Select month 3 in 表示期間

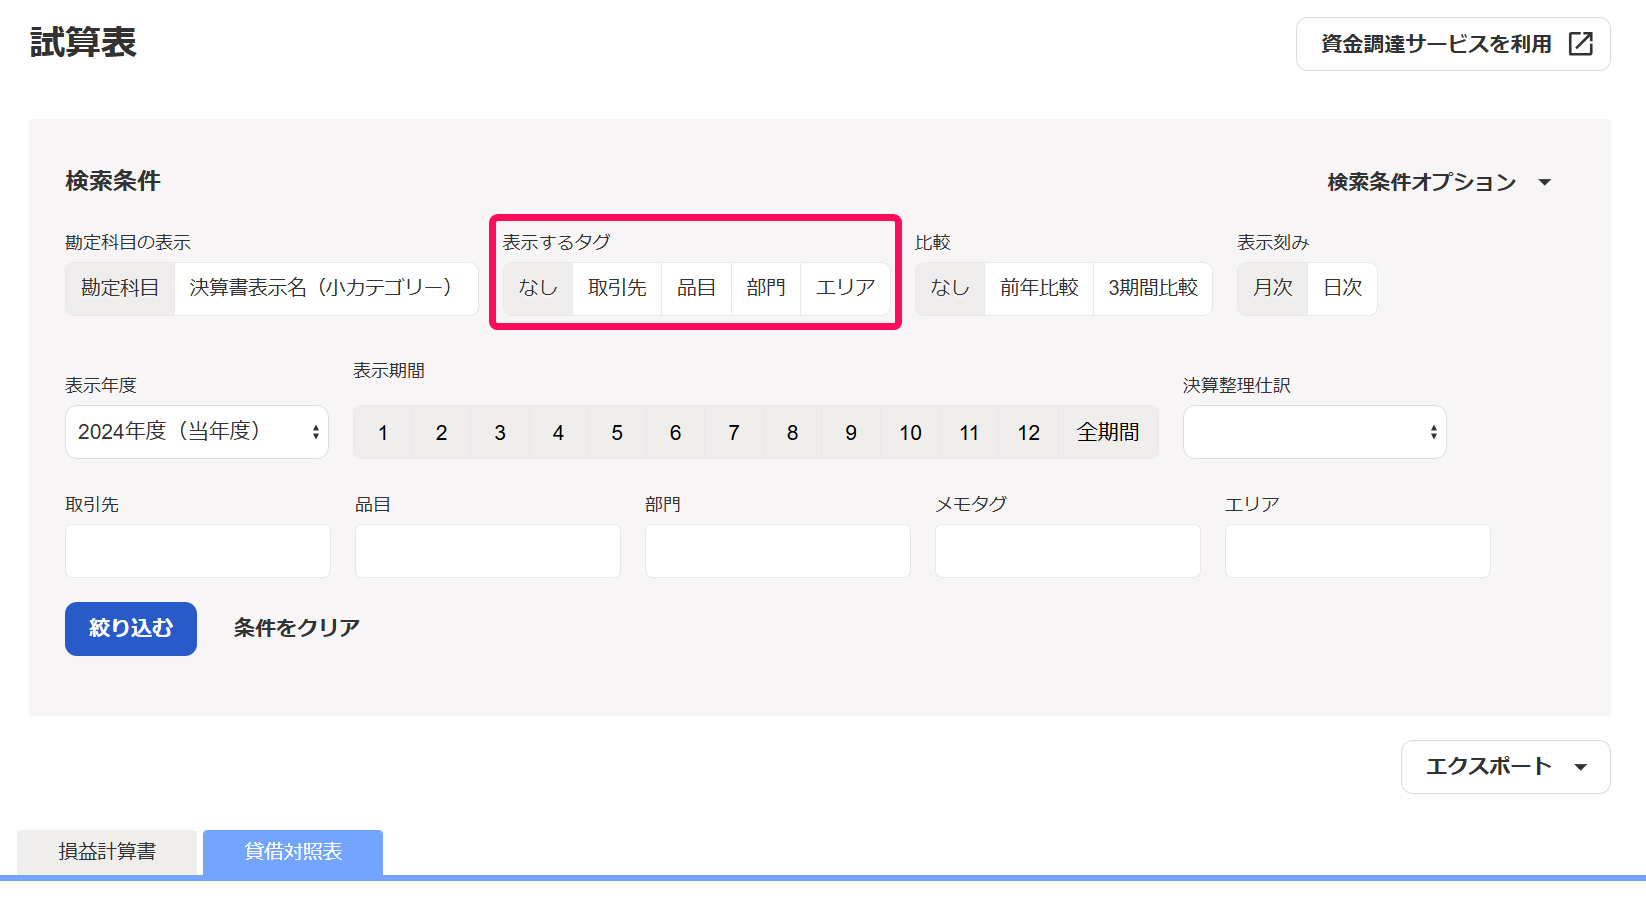[x=500, y=432]
